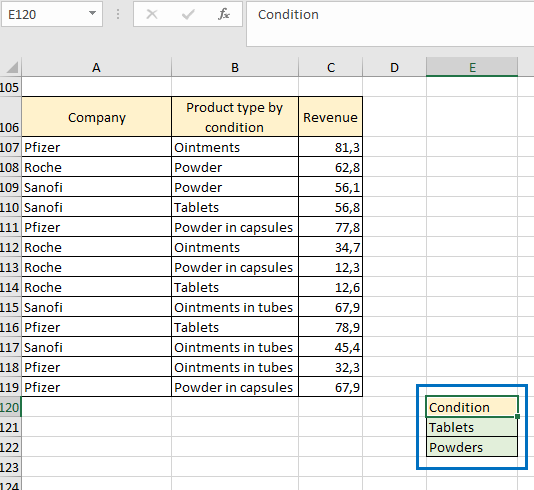
Task: Click revenue value 67,9 in row 119
Action: [330, 387]
